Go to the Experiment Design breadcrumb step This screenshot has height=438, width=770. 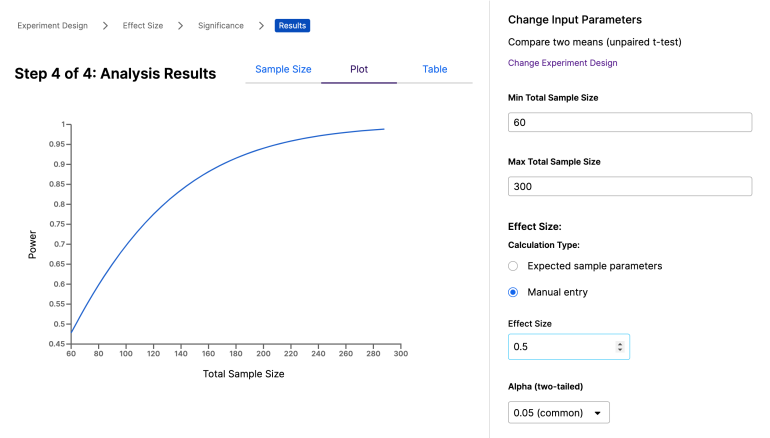52,25
